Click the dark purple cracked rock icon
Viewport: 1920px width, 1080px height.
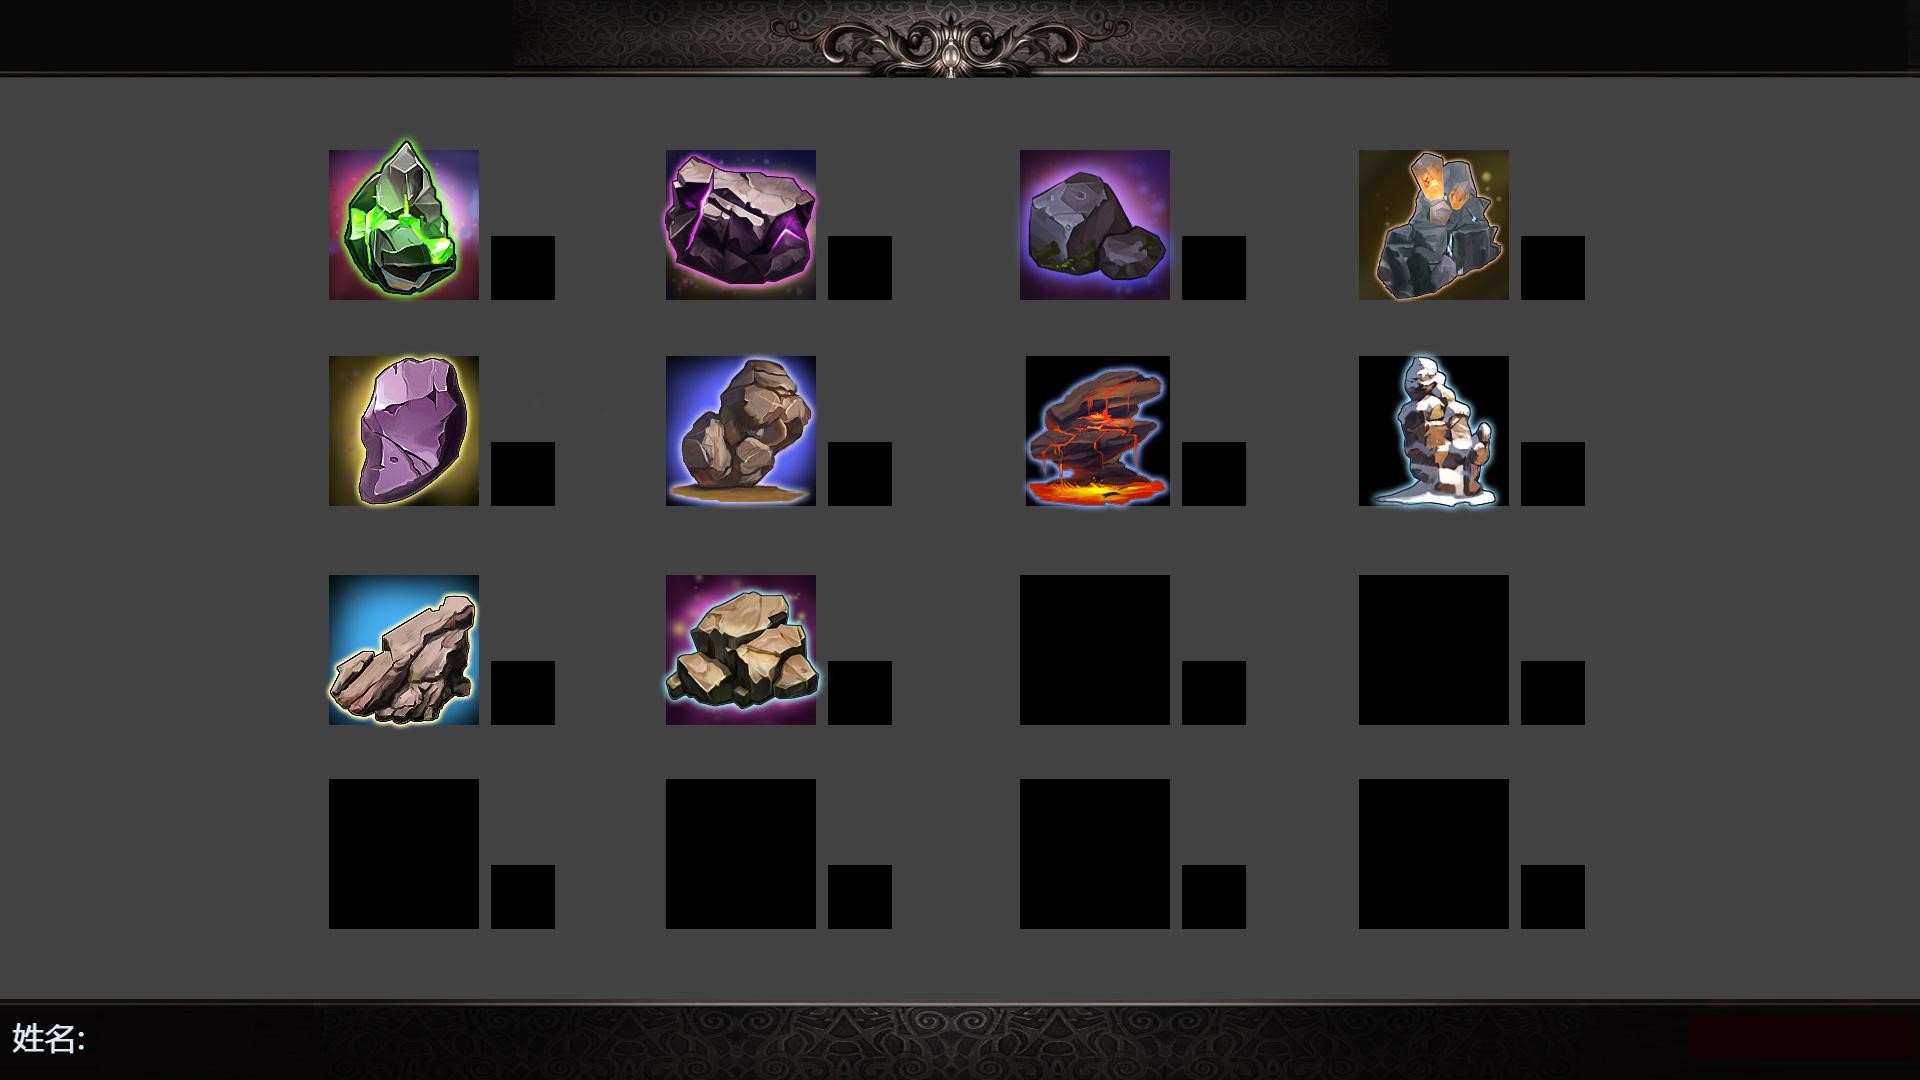pyautogui.click(x=741, y=225)
